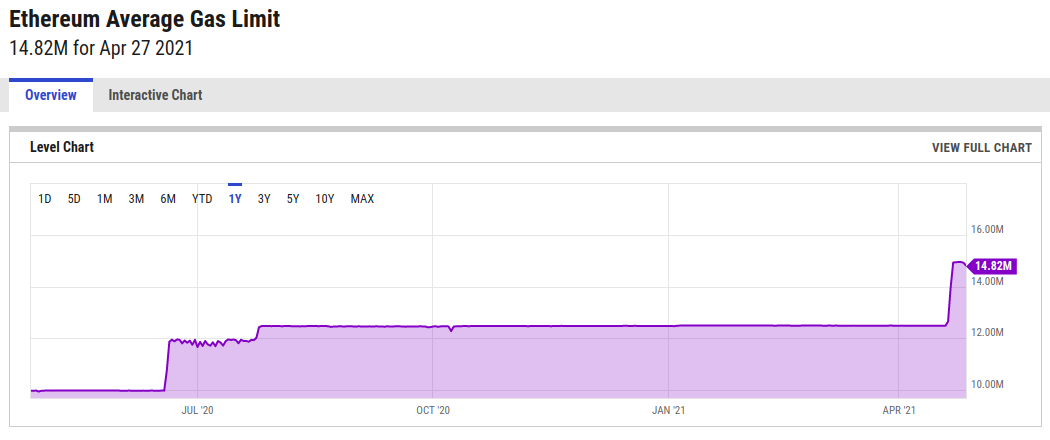Select the 1D time range
The image size is (1050, 440).
click(x=45, y=199)
